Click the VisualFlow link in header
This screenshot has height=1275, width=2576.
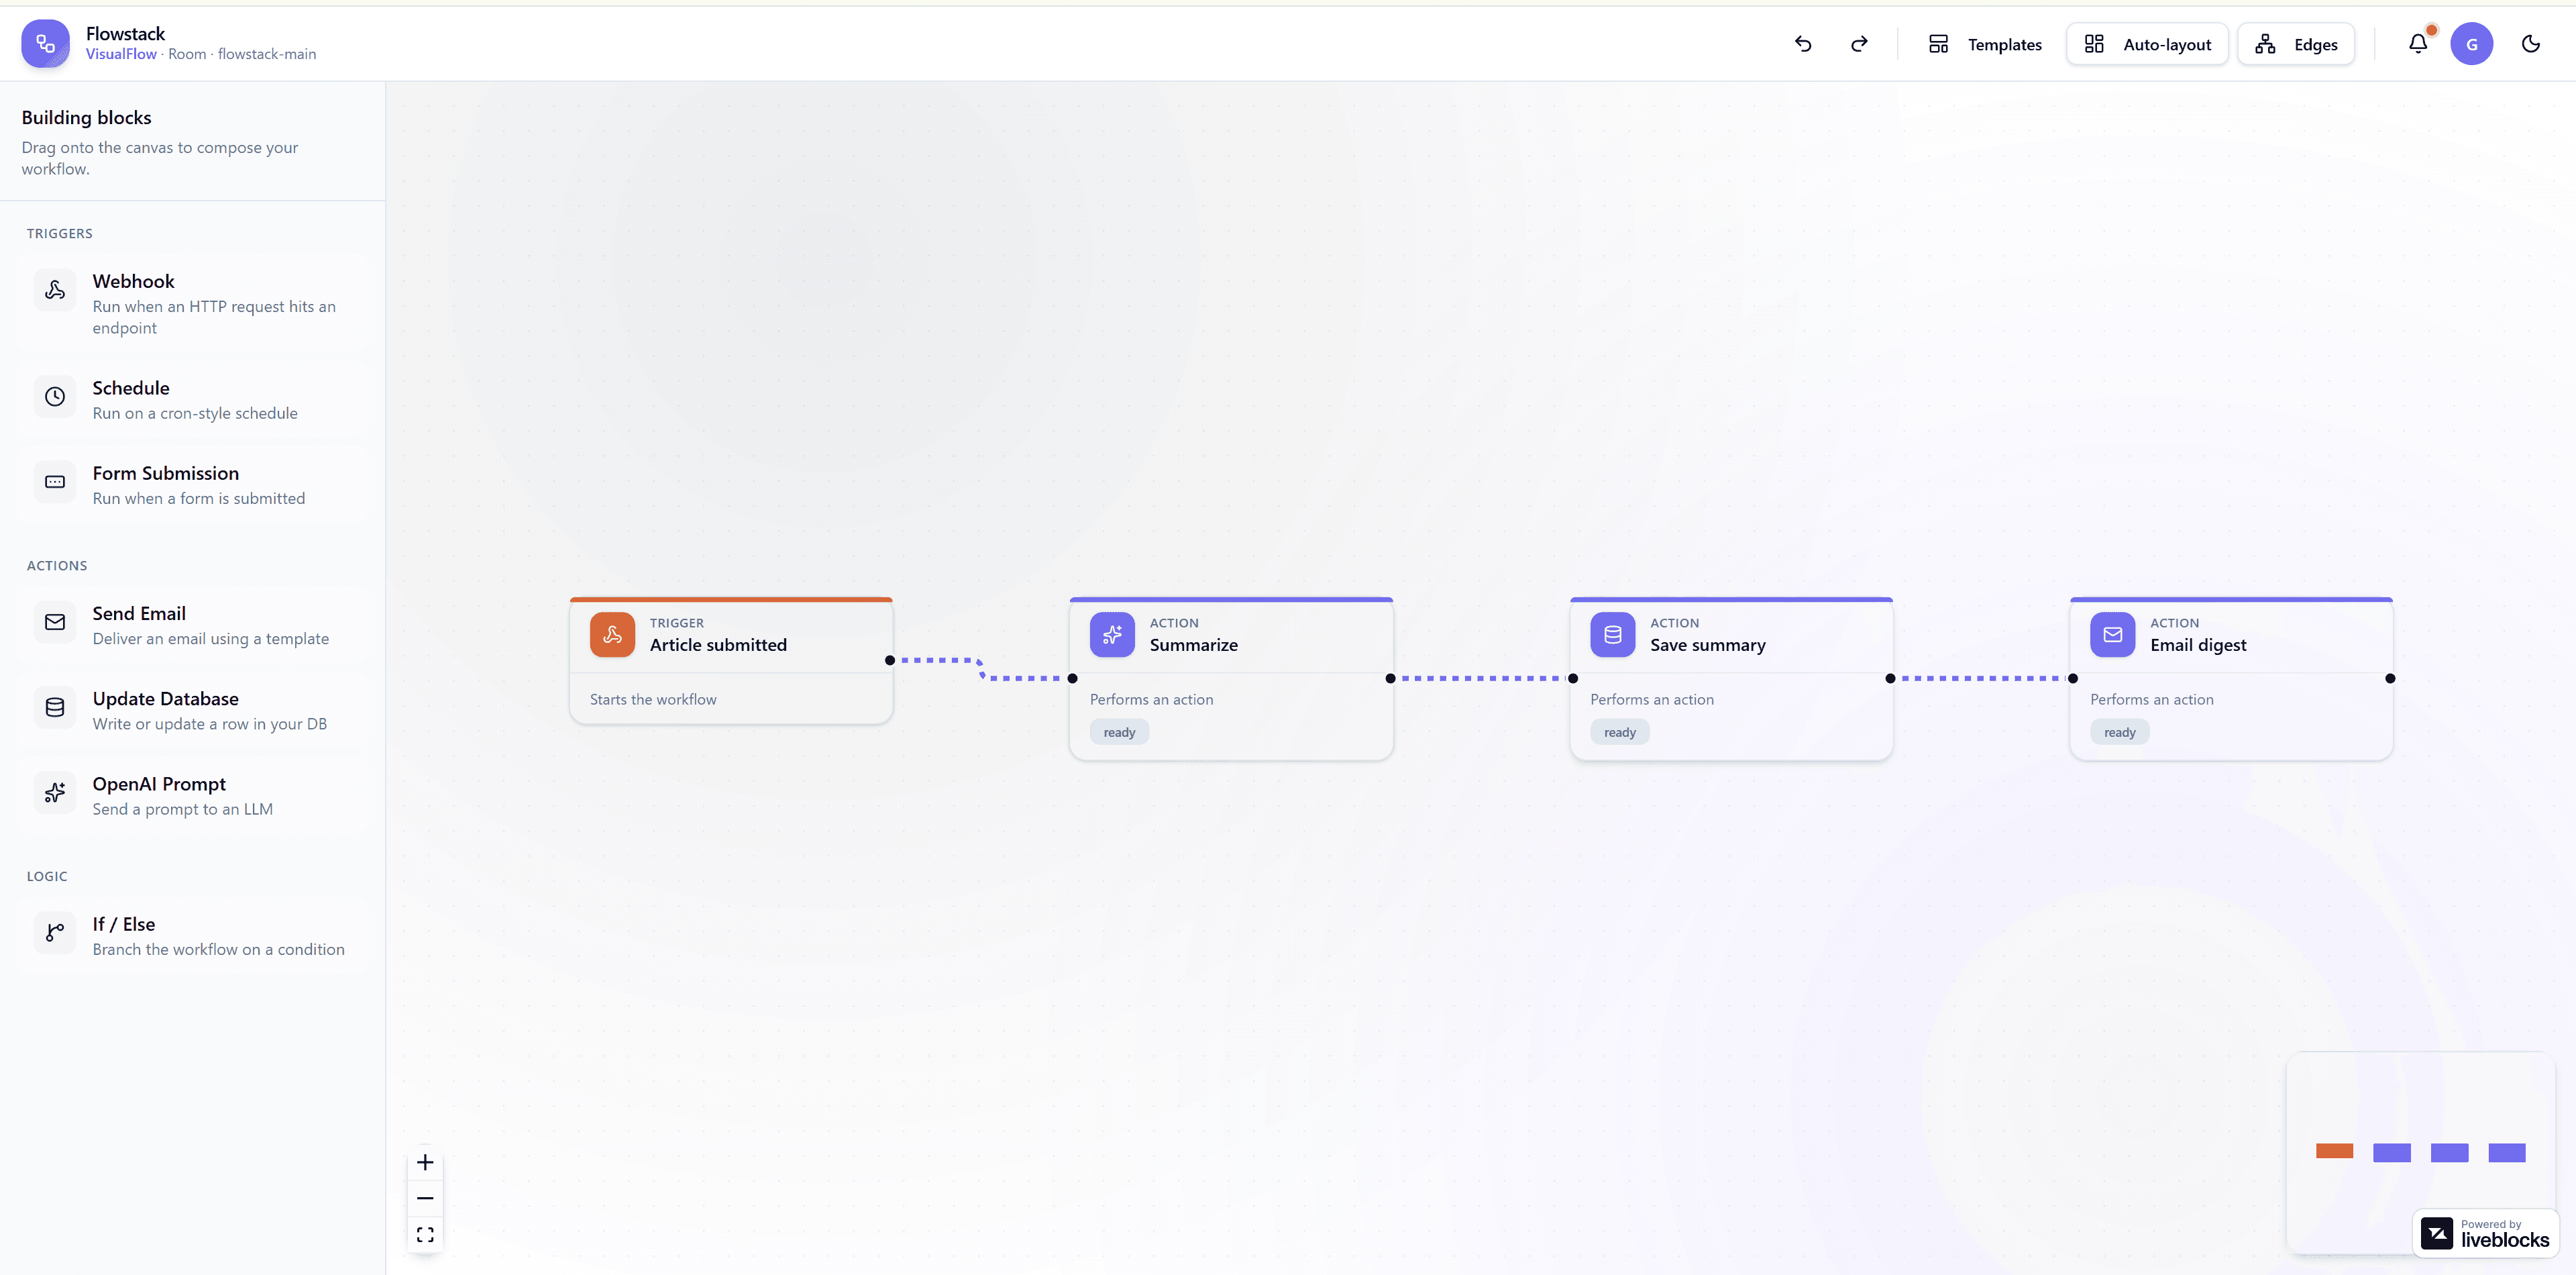(x=121, y=54)
